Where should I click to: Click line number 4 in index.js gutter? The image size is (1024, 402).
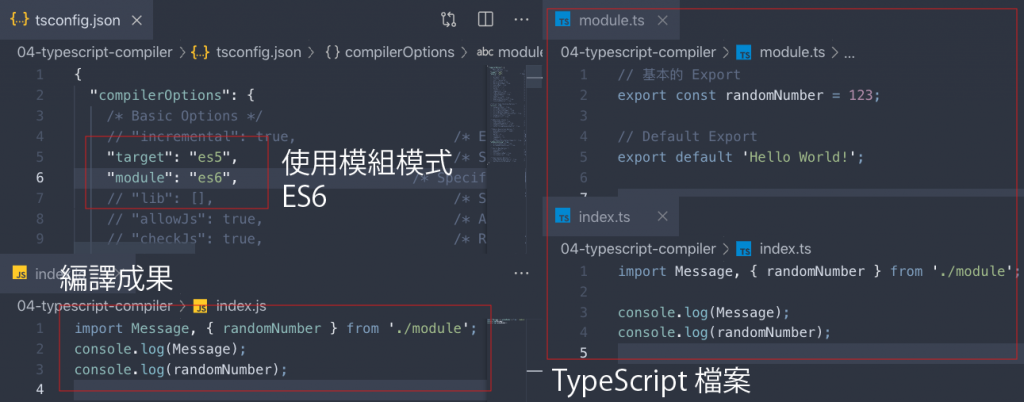pyautogui.click(x=40, y=390)
